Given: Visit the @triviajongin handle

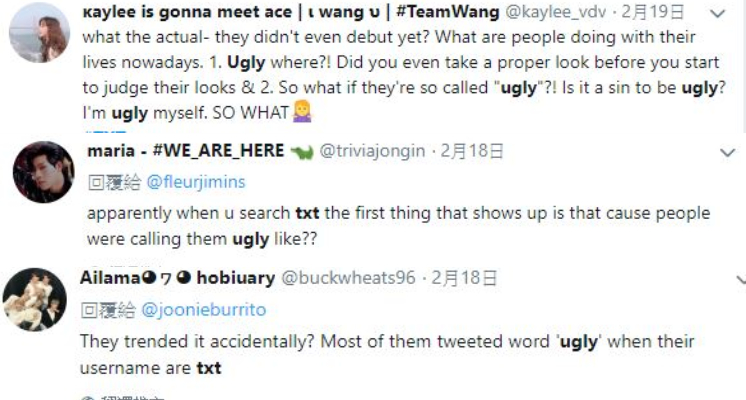Looking at the screenshot, I should (372, 151).
